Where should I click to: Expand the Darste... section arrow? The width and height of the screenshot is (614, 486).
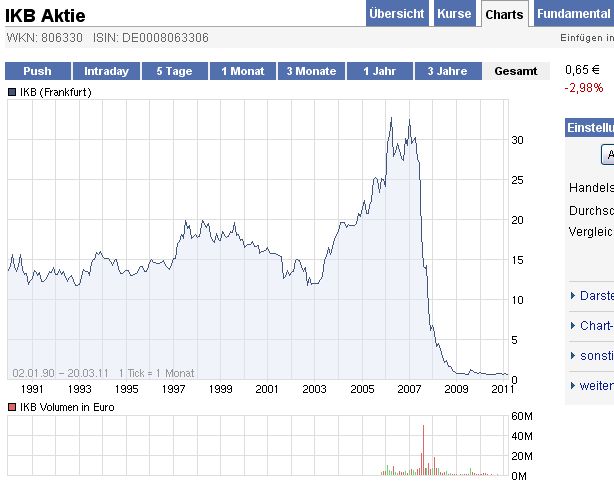tap(573, 296)
